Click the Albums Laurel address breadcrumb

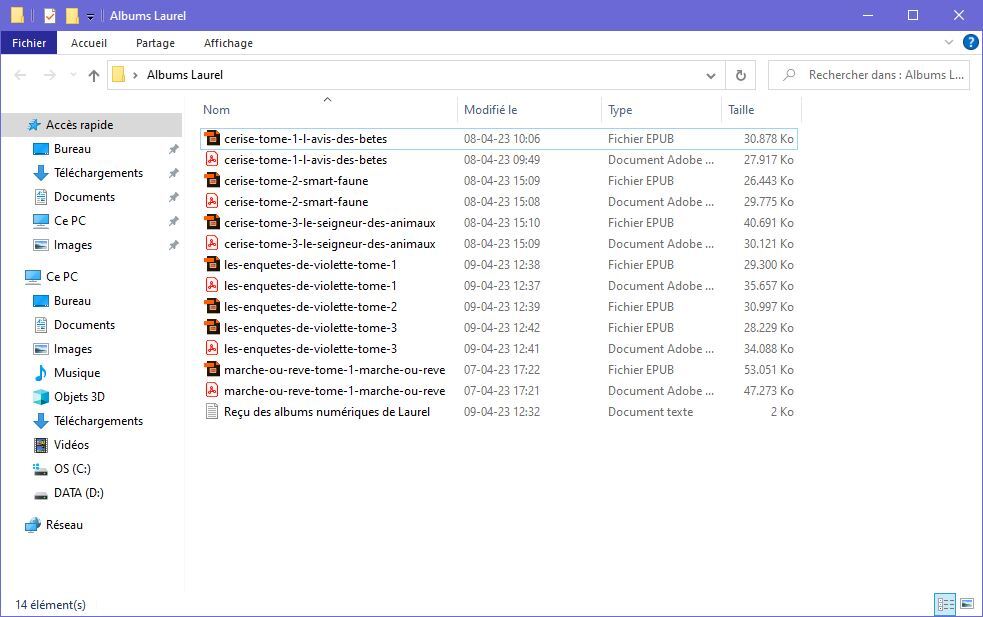[185, 75]
